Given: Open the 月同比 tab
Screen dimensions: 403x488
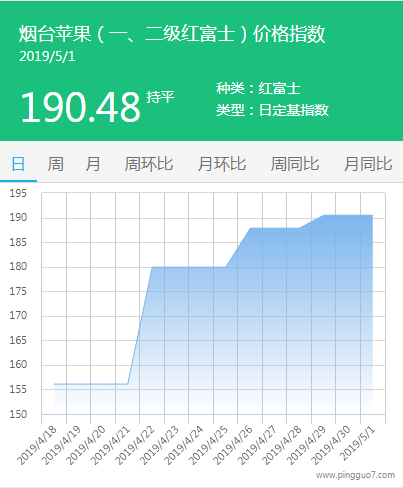Looking at the screenshot, I should (x=368, y=164).
